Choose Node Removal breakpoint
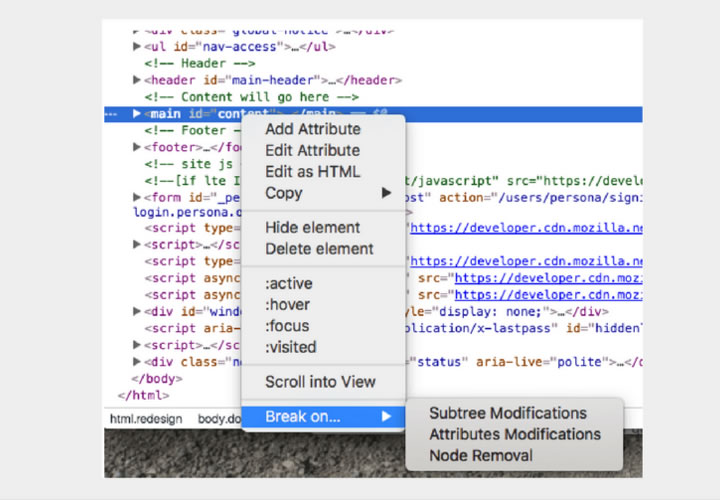The height and width of the screenshot is (500, 720). pos(481,455)
